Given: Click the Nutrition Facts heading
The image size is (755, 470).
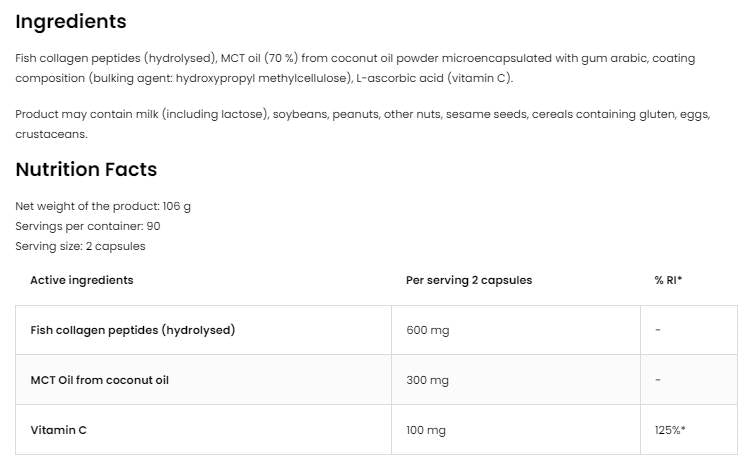Looking at the screenshot, I should click(86, 169).
